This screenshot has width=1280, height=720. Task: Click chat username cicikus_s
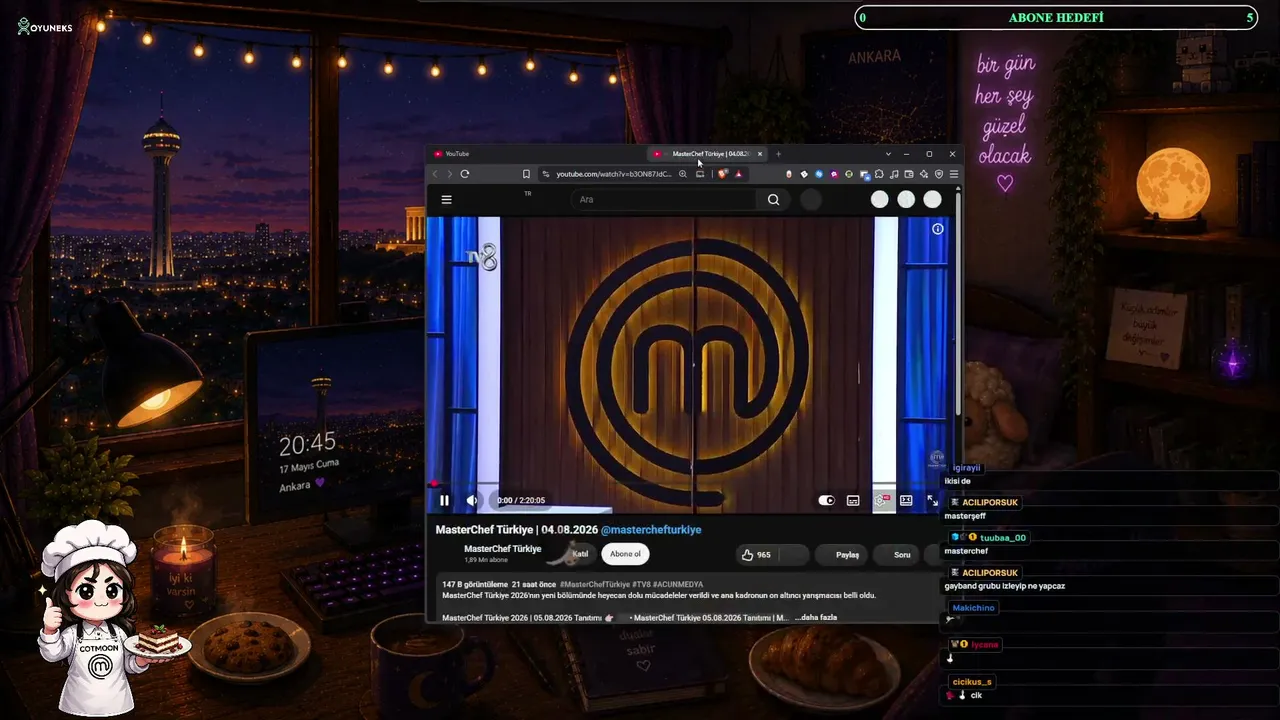(972, 682)
